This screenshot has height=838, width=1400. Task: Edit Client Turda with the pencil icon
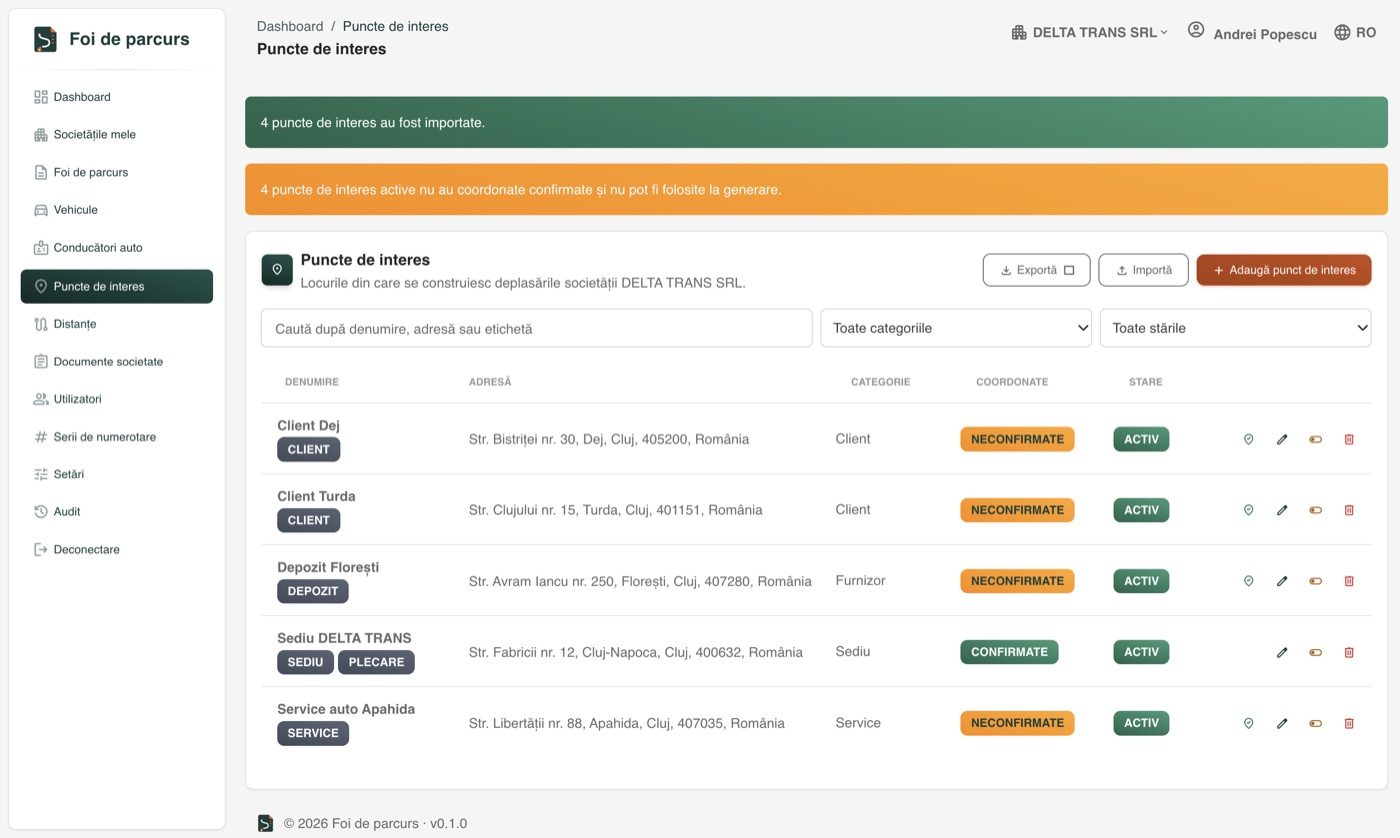(x=1282, y=510)
